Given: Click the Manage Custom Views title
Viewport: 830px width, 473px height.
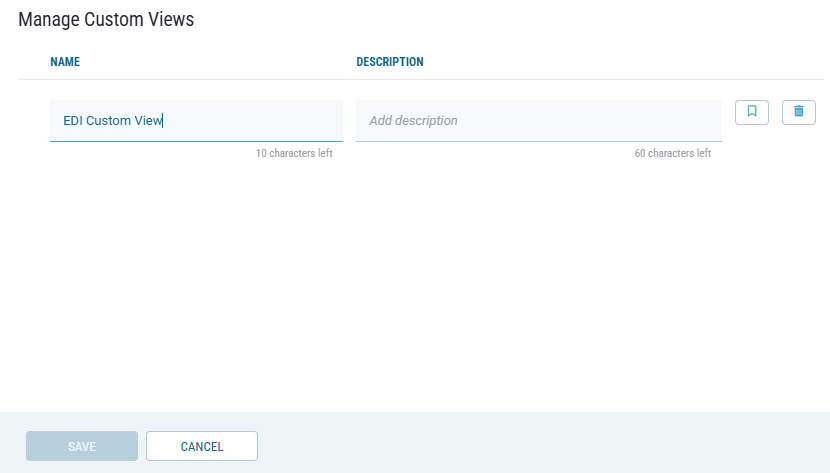Looking at the screenshot, I should tap(106, 20).
